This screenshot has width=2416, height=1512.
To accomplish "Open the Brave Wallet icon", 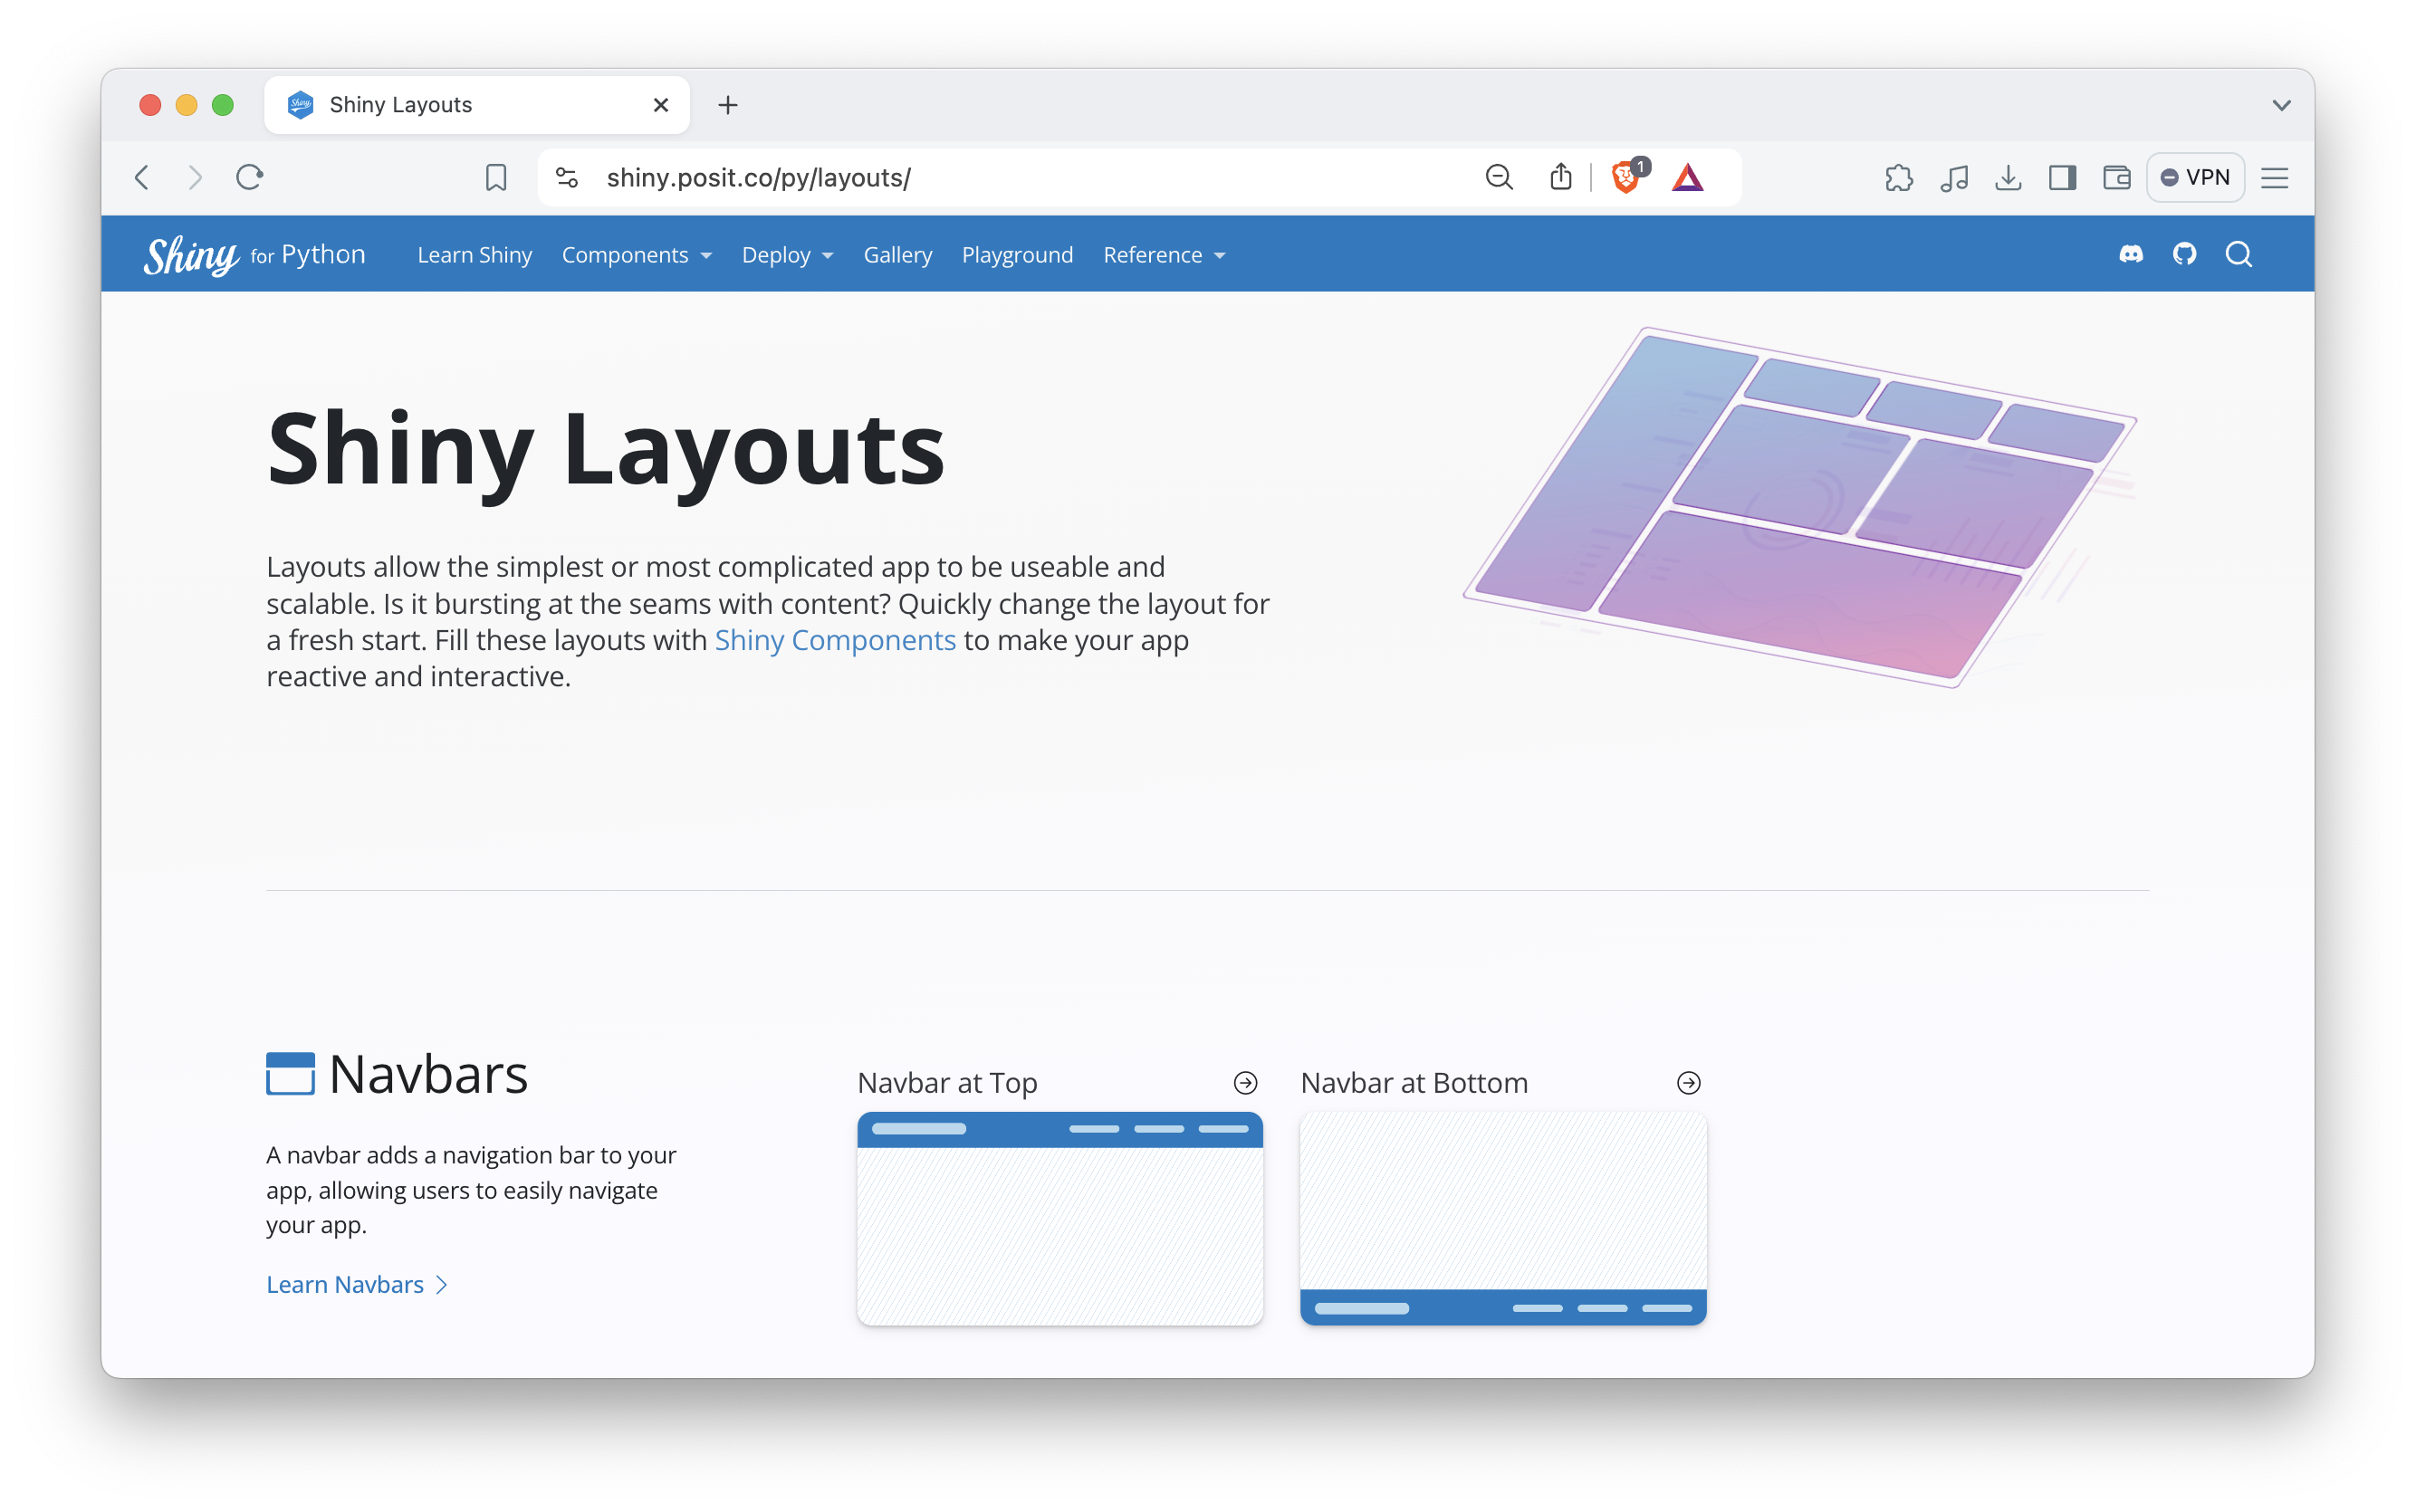I will tap(2116, 178).
